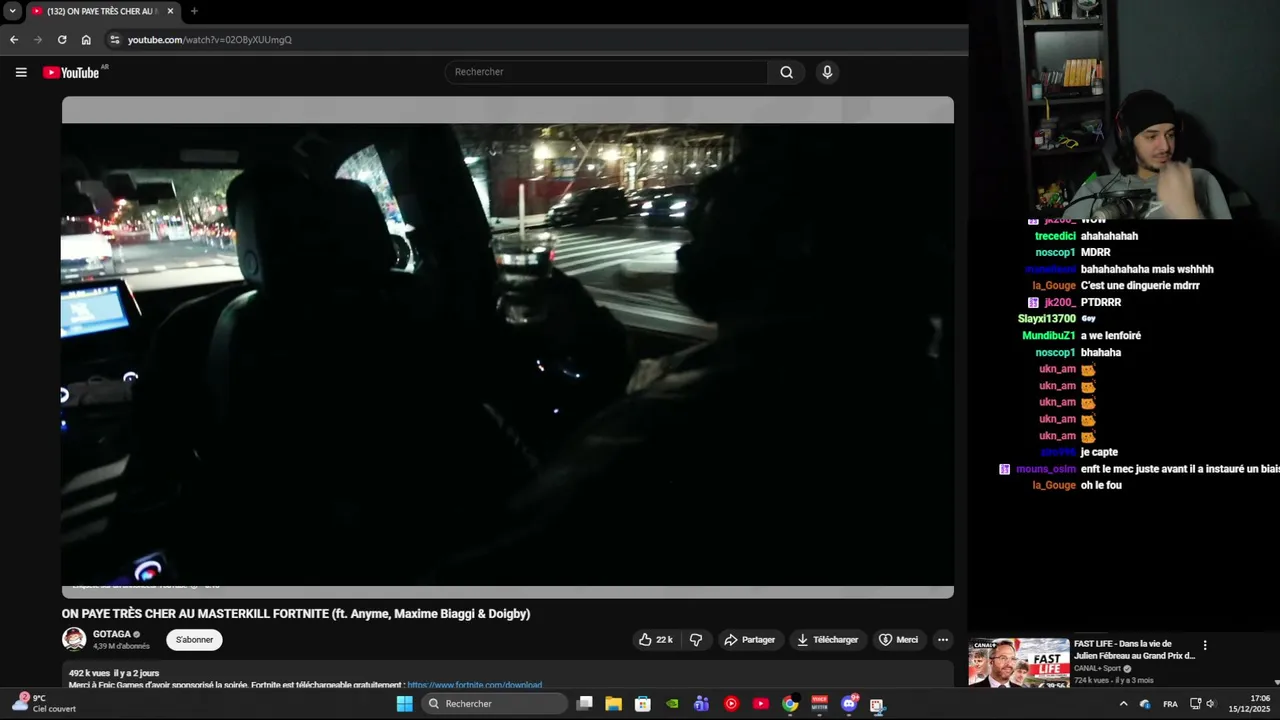This screenshot has height=720, width=1280.
Task: Open the FAST LIFE video title link
Action: click(1135, 650)
